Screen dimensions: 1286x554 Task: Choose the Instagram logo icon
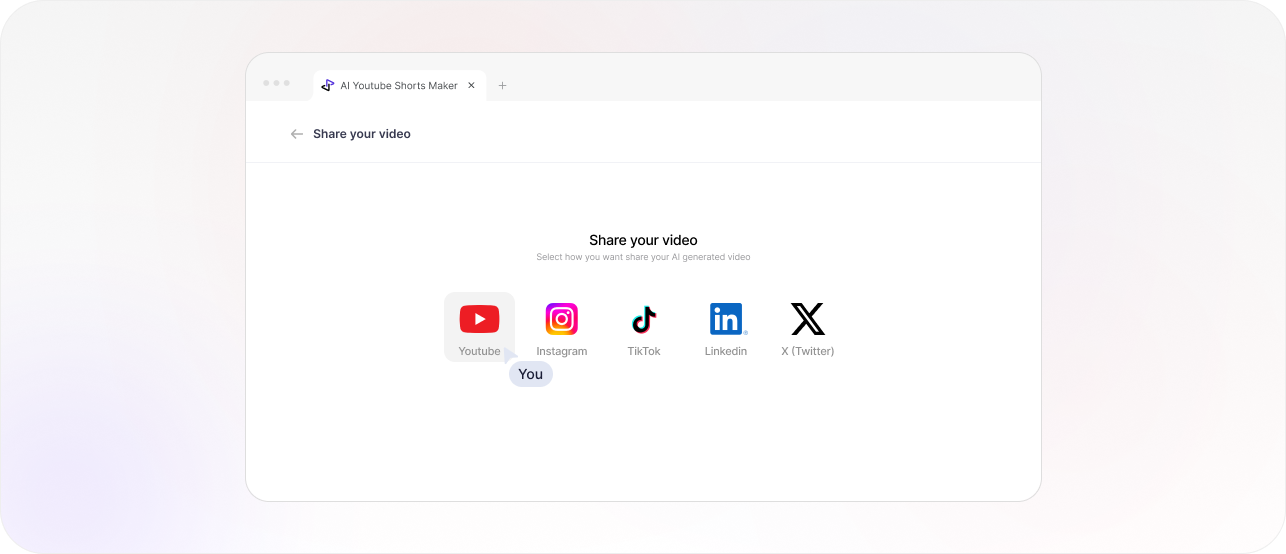click(x=562, y=319)
